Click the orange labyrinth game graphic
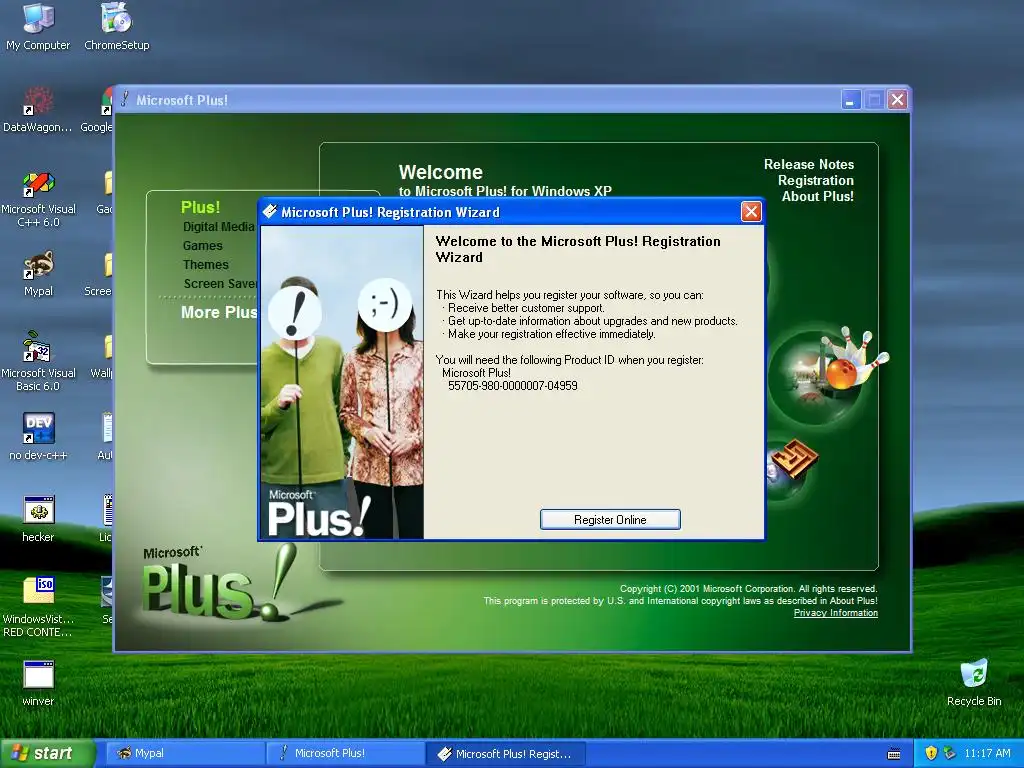Image resolution: width=1024 pixels, height=768 pixels. pos(794,458)
